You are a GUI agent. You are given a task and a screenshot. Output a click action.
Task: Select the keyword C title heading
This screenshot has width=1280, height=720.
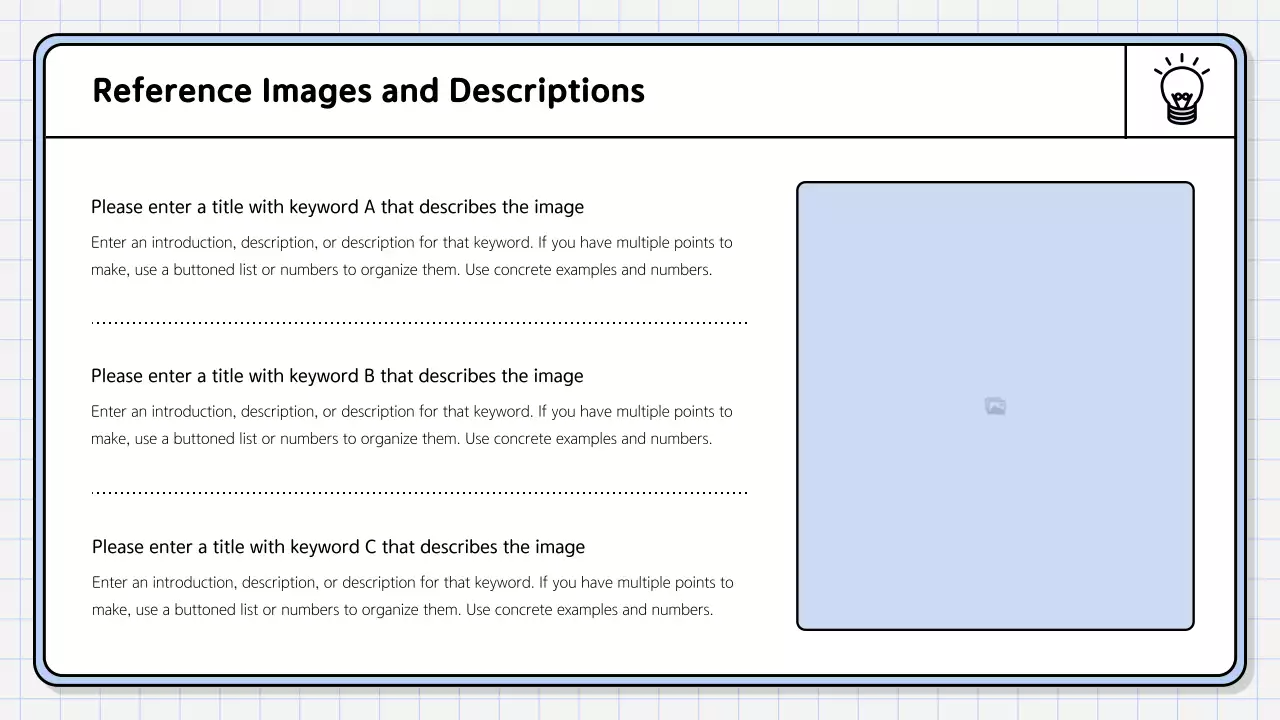pyautogui.click(x=337, y=547)
